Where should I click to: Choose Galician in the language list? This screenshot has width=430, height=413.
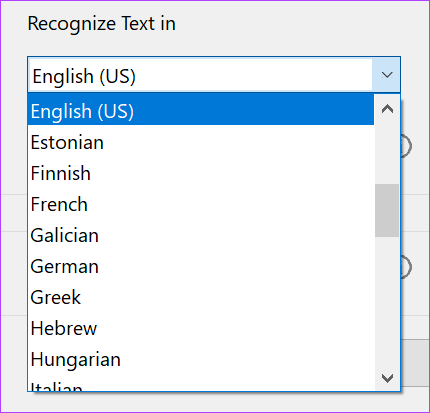coord(201,235)
